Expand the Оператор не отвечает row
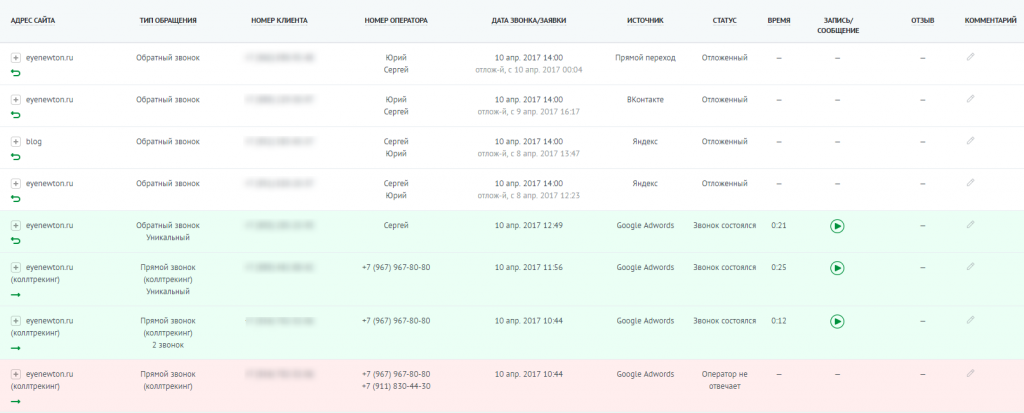The width and height of the screenshot is (1024, 413). 16,374
